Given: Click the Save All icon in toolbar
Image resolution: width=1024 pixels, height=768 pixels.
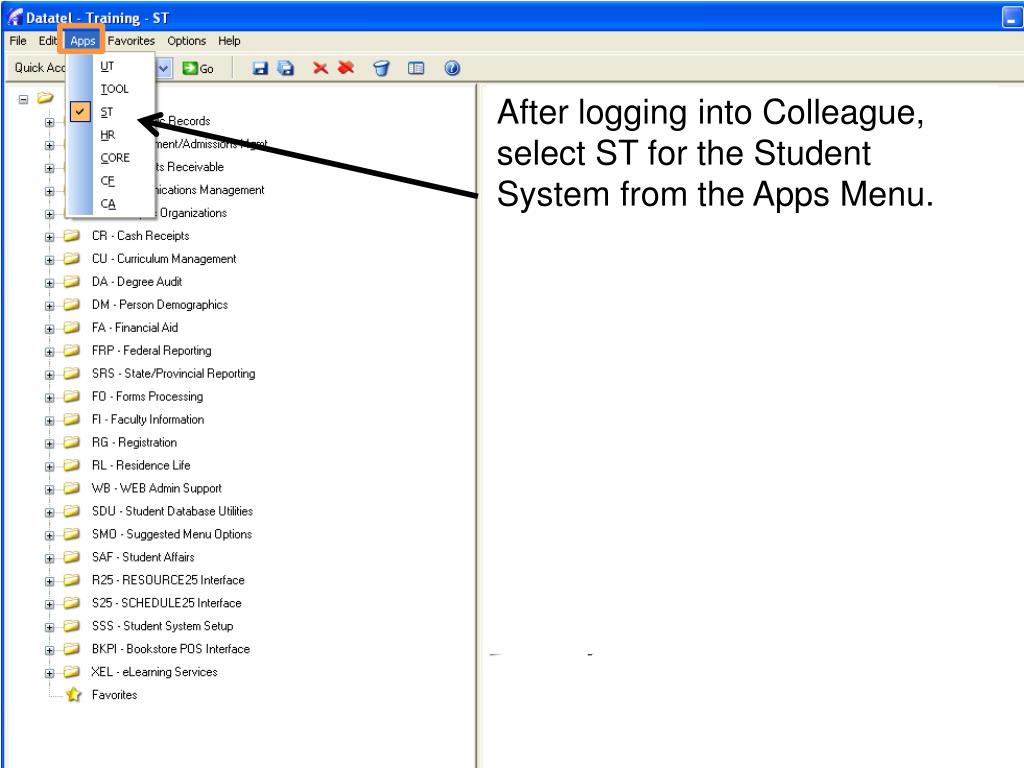Looking at the screenshot, I should coord(285,68).
